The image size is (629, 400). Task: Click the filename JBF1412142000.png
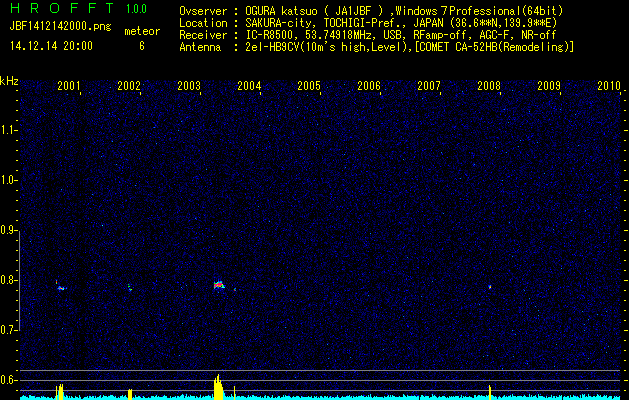pyautogui.click(x=61, y=26)
